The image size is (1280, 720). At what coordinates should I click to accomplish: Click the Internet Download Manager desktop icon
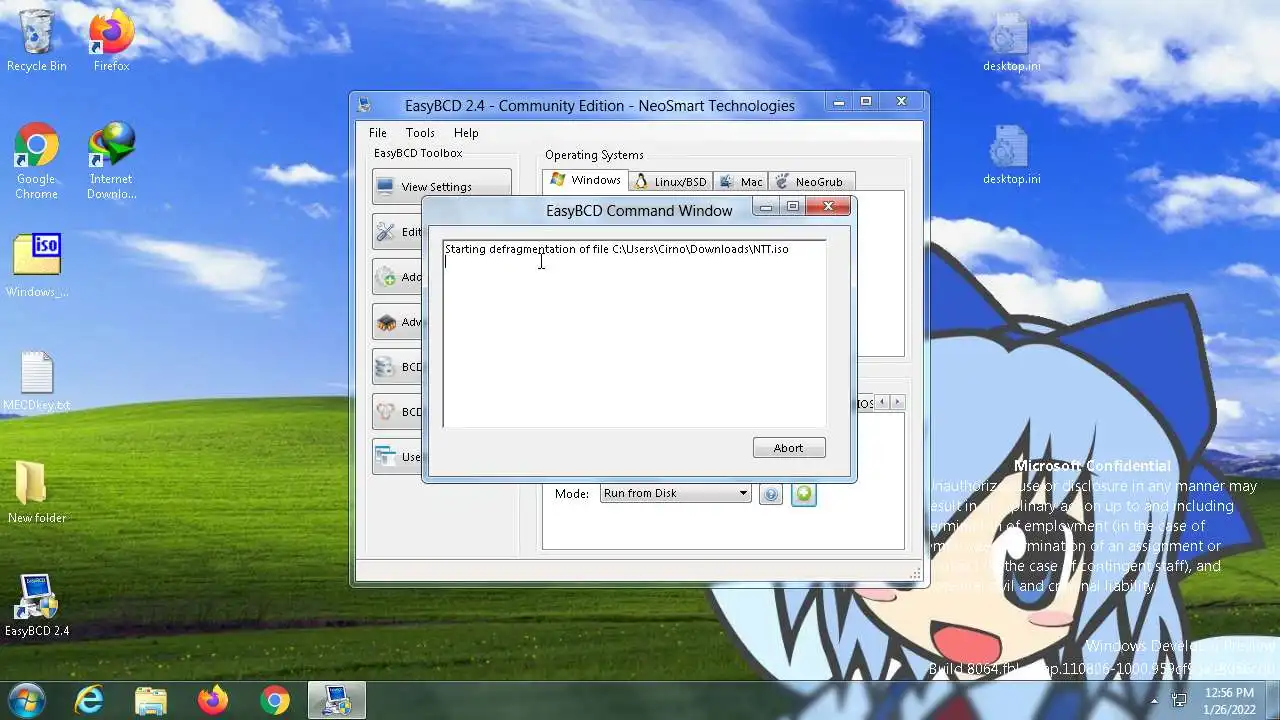pyautogui.click(x=111, y=161)
